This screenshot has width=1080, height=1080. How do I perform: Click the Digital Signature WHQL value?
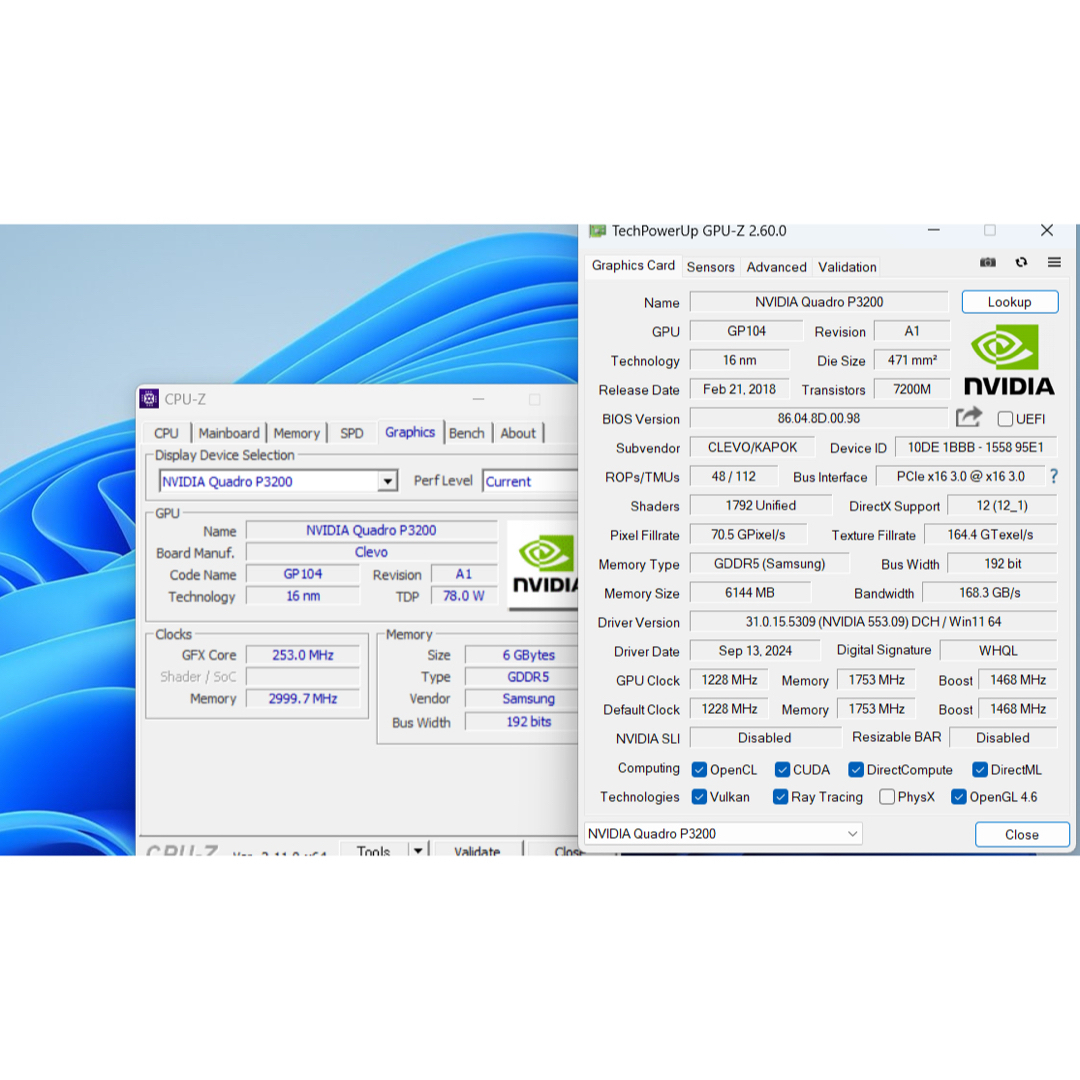pos(998,650)
